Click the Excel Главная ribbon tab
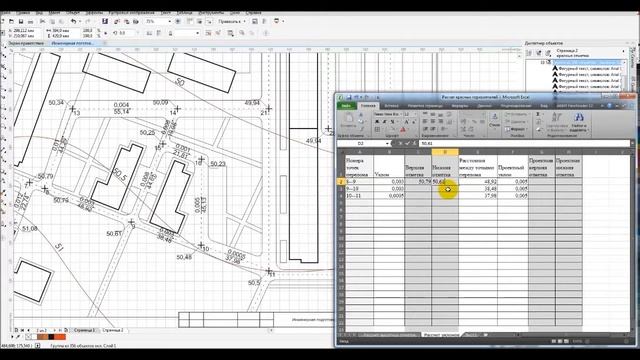 tap(368, 106)
